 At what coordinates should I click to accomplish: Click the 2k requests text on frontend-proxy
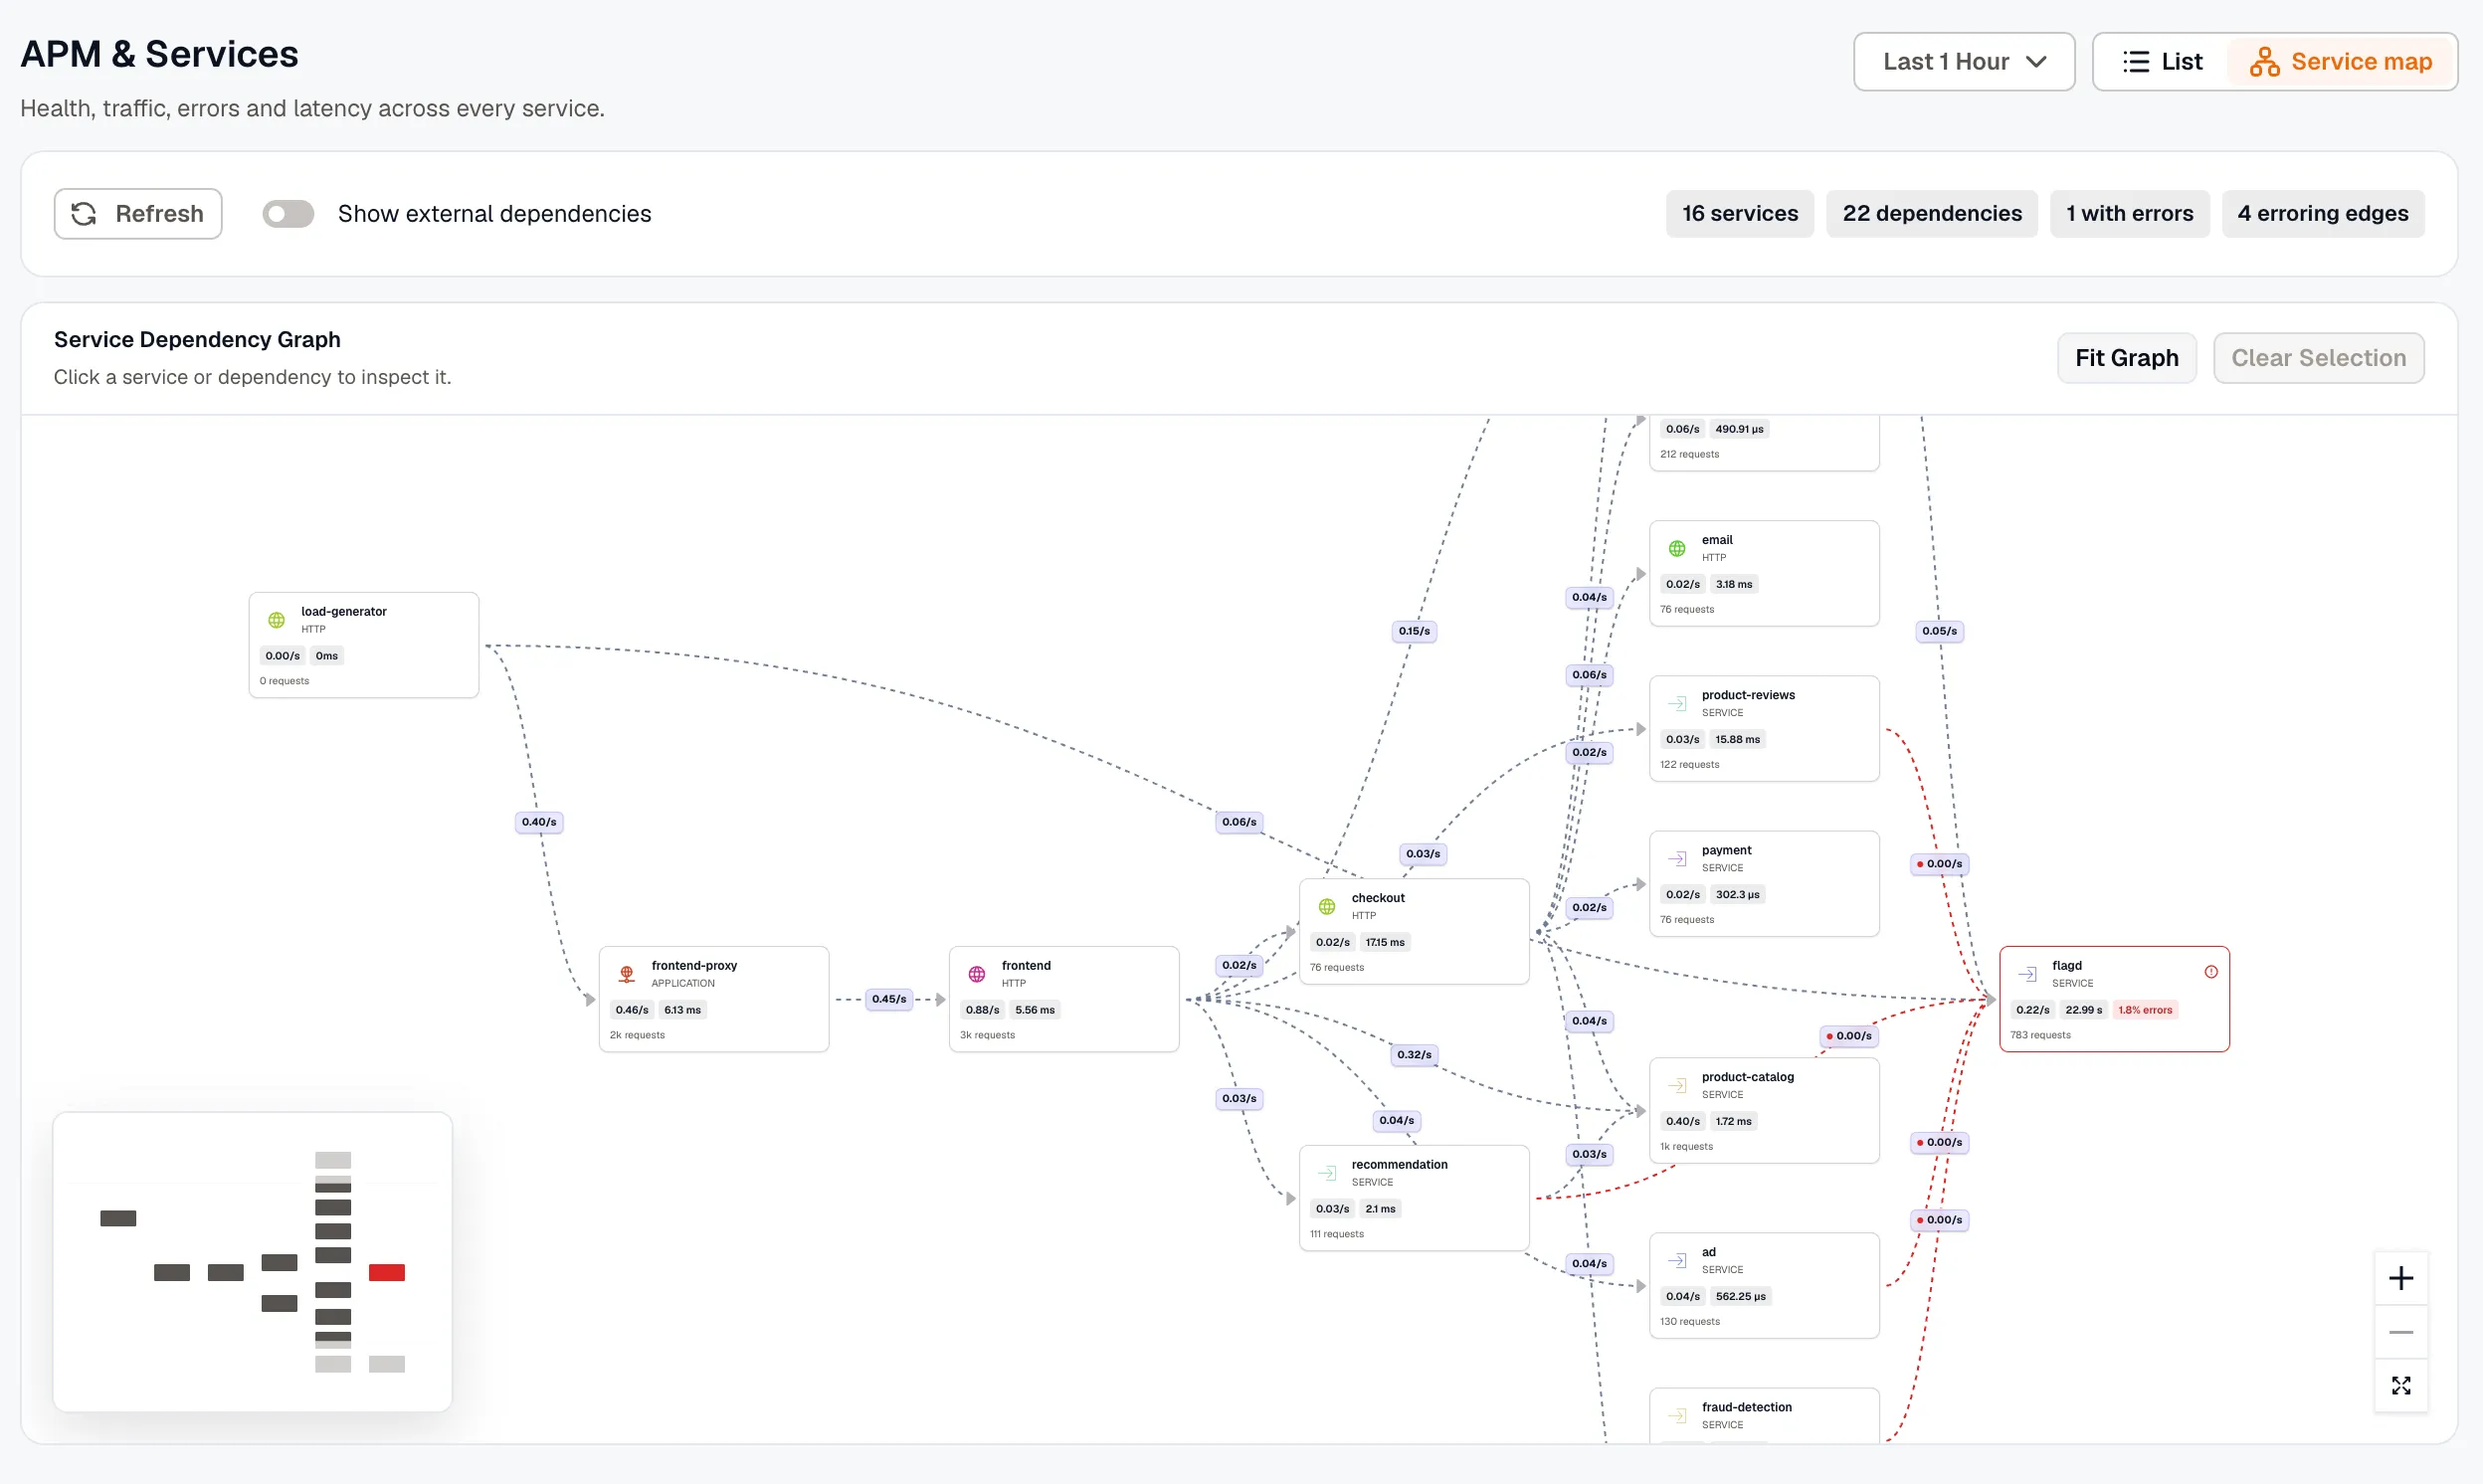(636, 1035)
